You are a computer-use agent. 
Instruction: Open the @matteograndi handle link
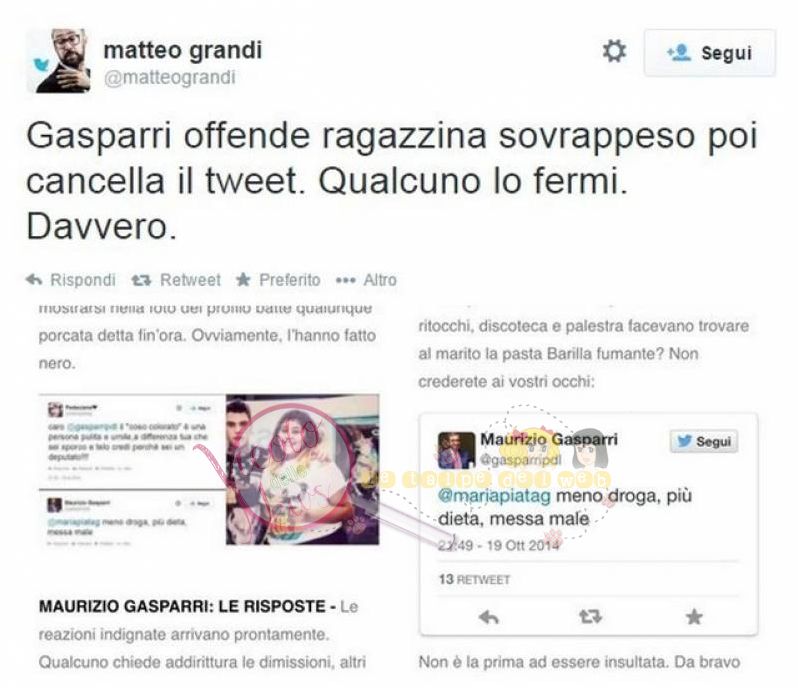(169, 77)
